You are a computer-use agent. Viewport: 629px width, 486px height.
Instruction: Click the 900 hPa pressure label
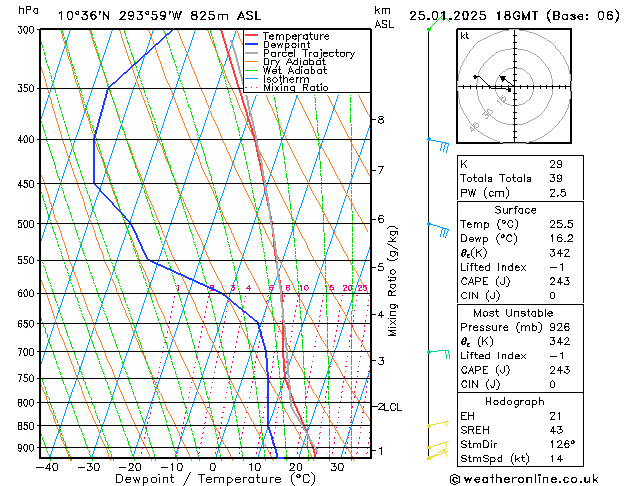[x=28, y=448]
